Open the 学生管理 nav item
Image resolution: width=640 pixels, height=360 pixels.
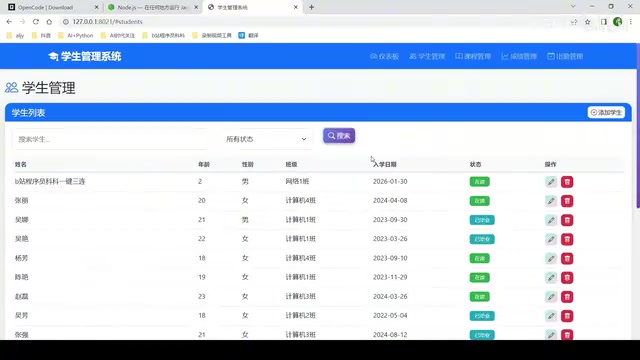tap(427, 56)
